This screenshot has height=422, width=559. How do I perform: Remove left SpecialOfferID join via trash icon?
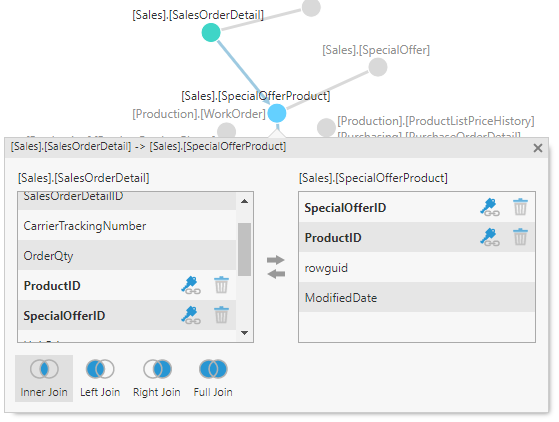(221, 315)
